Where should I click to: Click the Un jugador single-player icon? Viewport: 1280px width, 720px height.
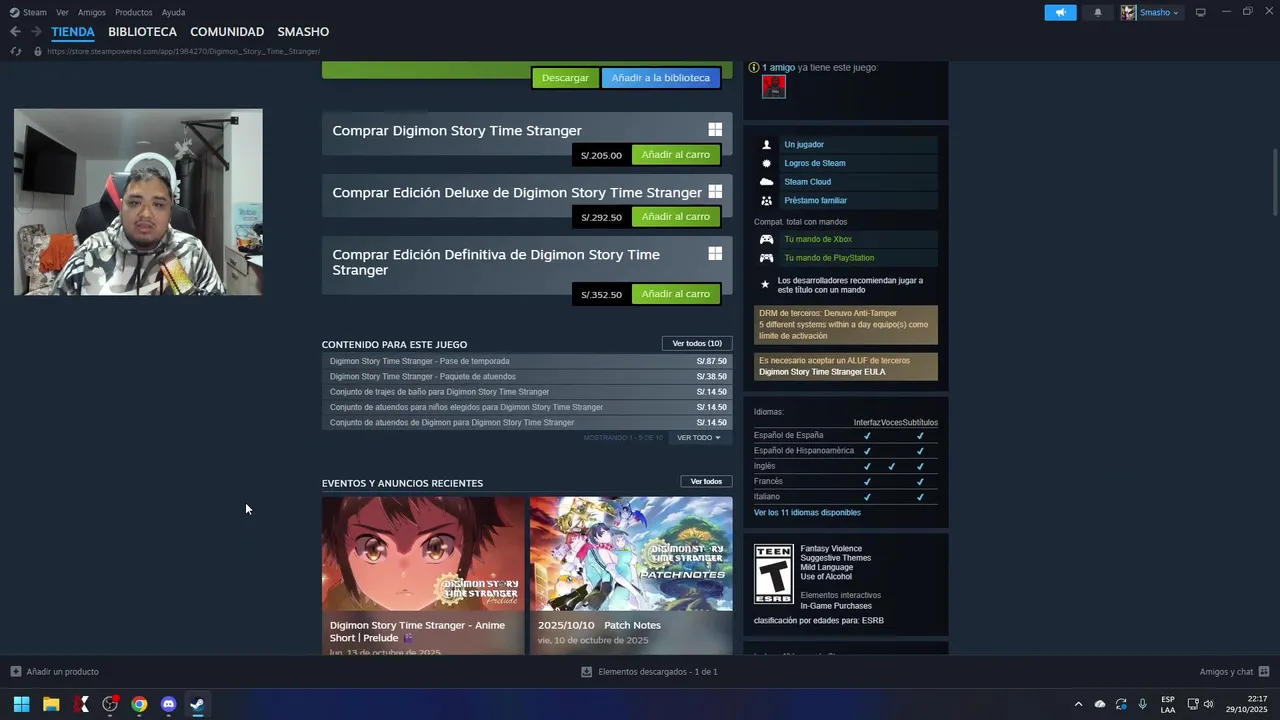click(767, 145)
